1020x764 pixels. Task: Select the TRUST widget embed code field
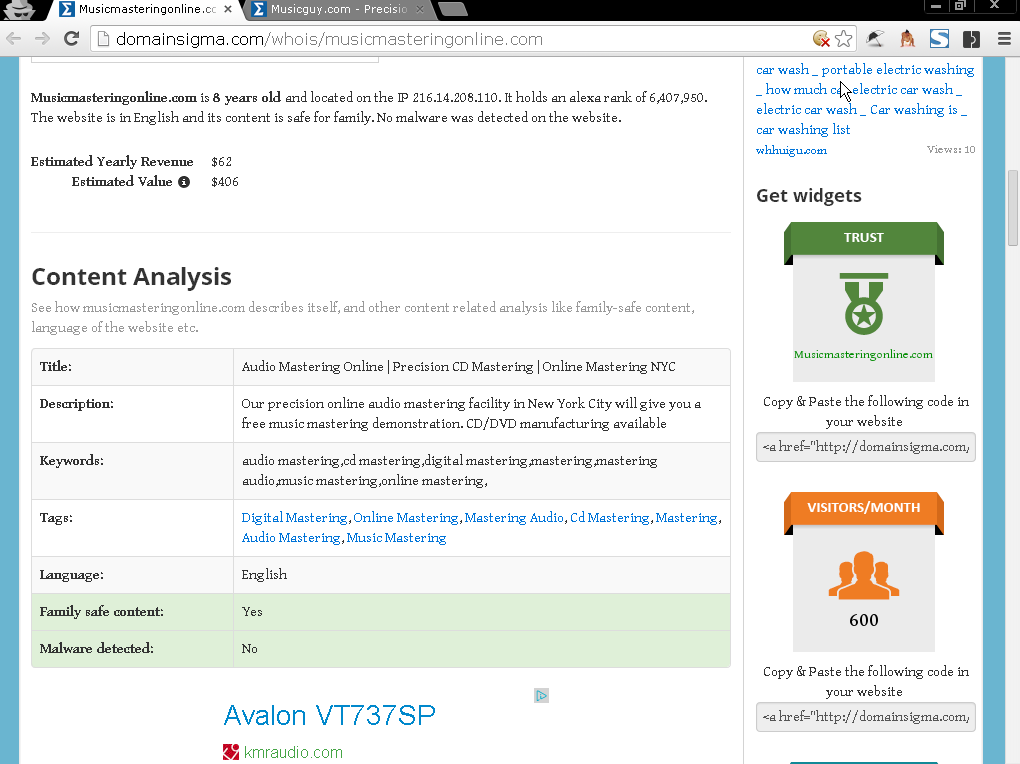[865, 447]
